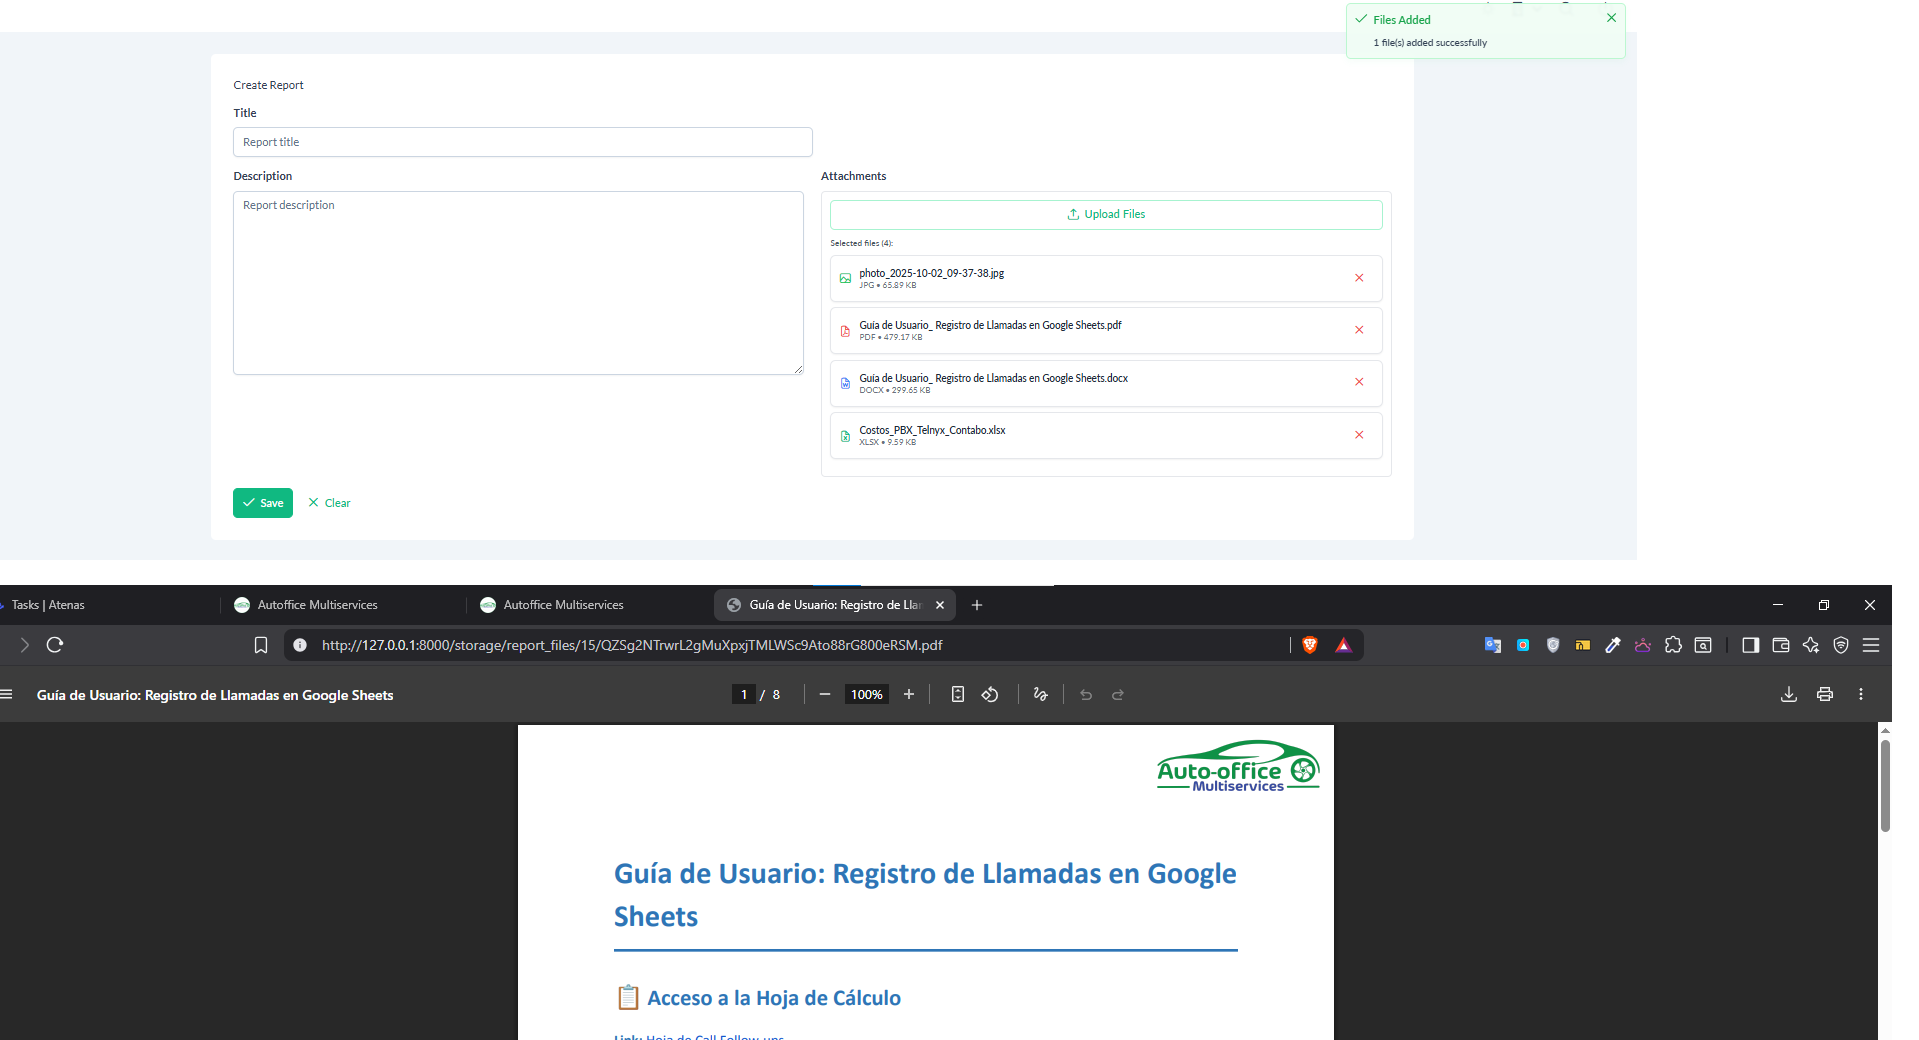Open the browser extensions puzzle icon
The image size is (1919, 1040).
click(x=1673, y=645)
